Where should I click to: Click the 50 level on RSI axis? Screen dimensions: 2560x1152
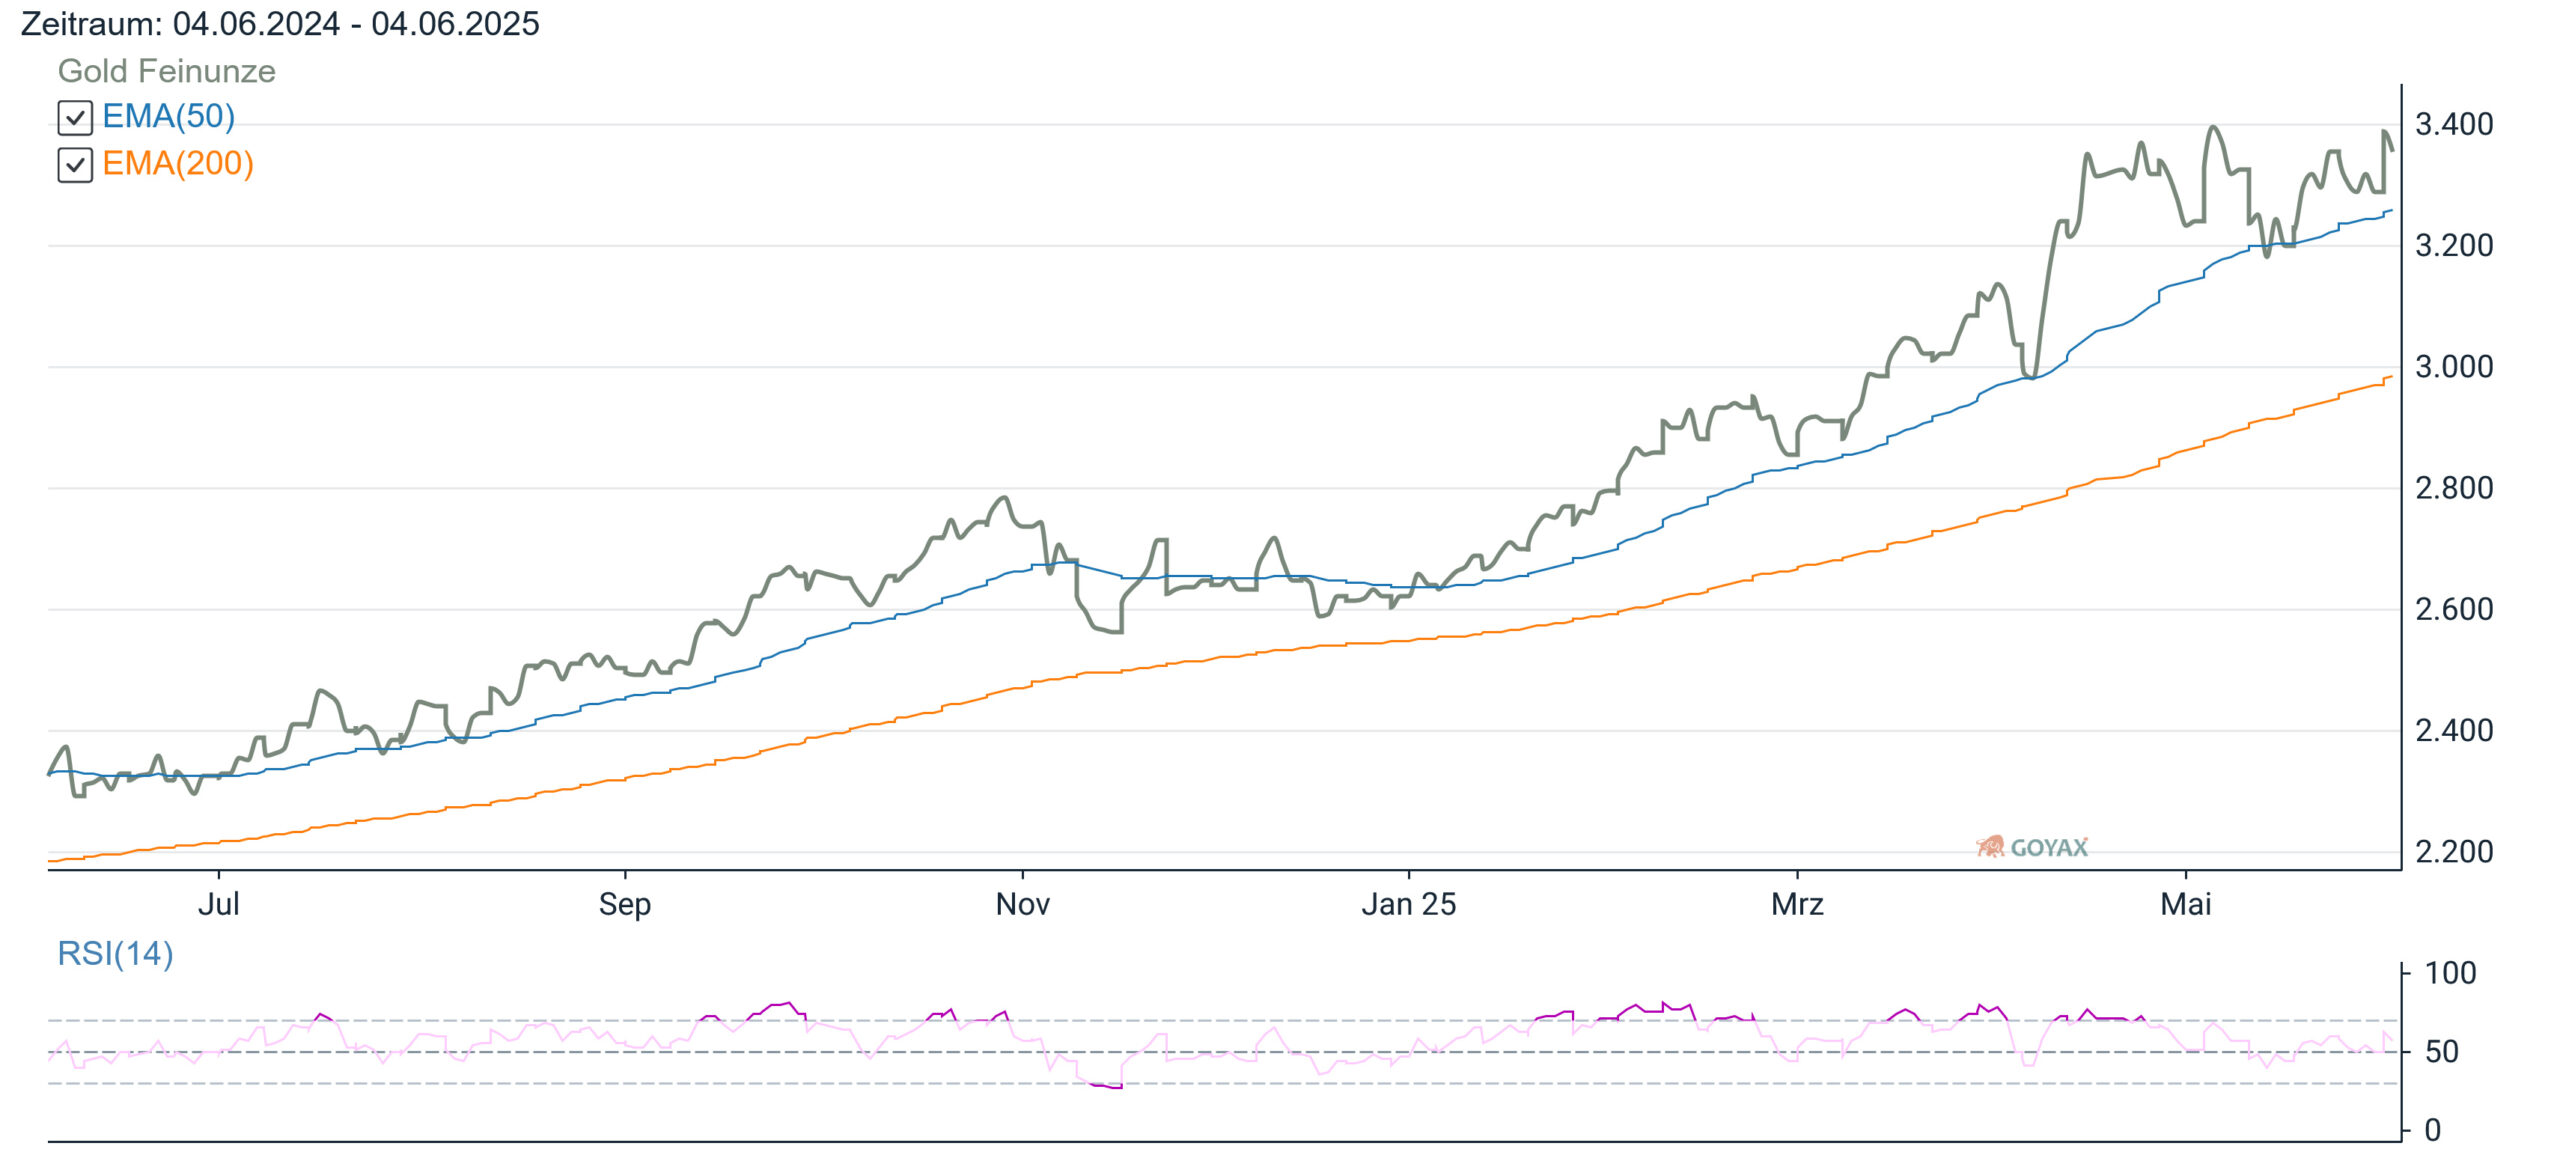click(x=2442, y=1052)
